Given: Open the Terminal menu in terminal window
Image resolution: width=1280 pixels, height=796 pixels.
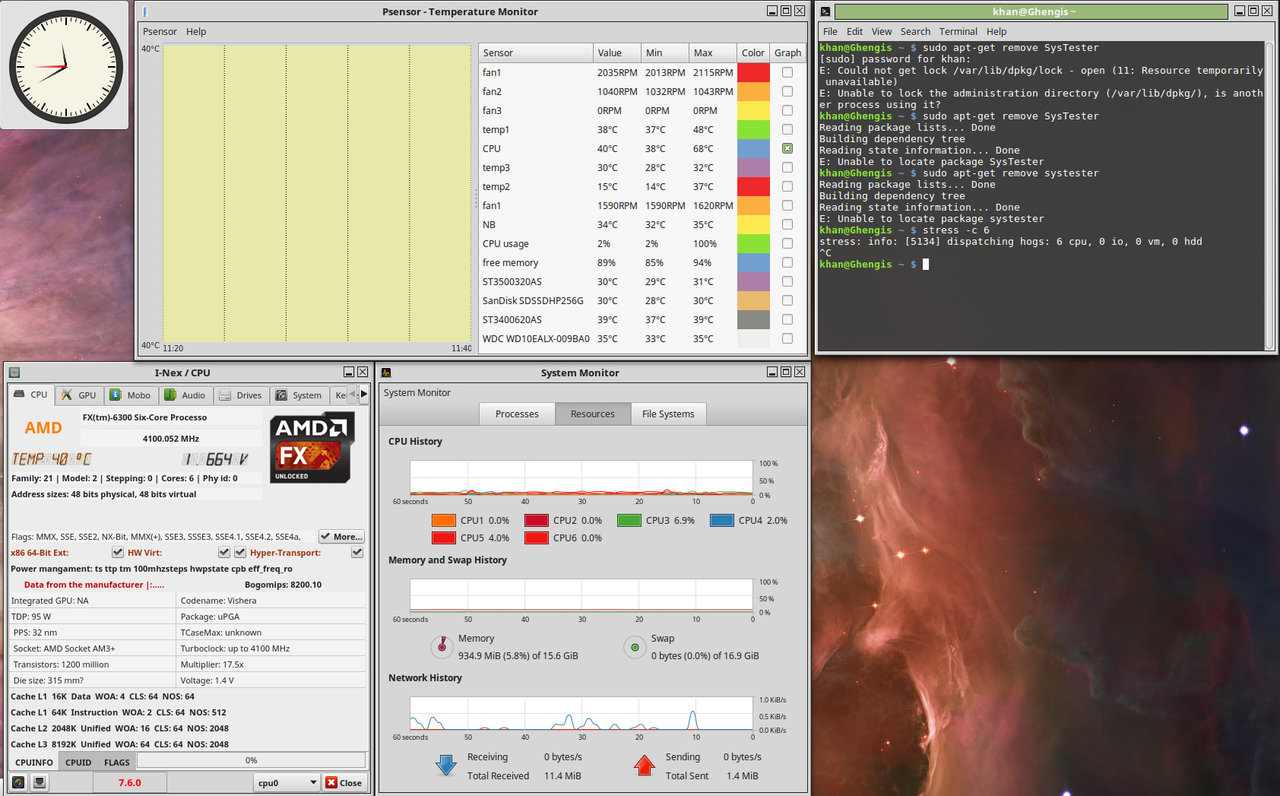Looking at the screenshot, I should click(x=958, y=31).
